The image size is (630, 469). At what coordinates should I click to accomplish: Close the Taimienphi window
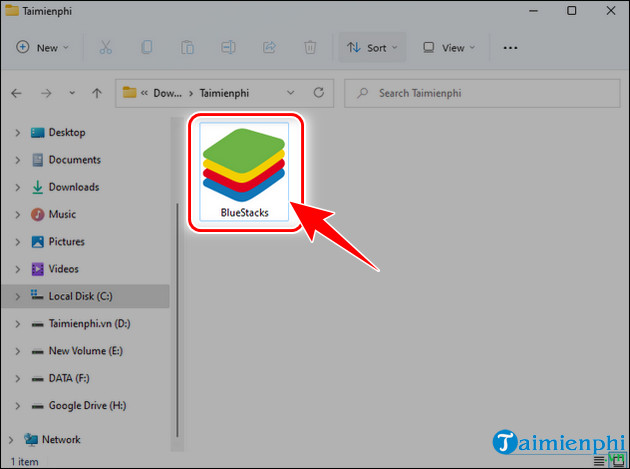[x=611, y=11]
